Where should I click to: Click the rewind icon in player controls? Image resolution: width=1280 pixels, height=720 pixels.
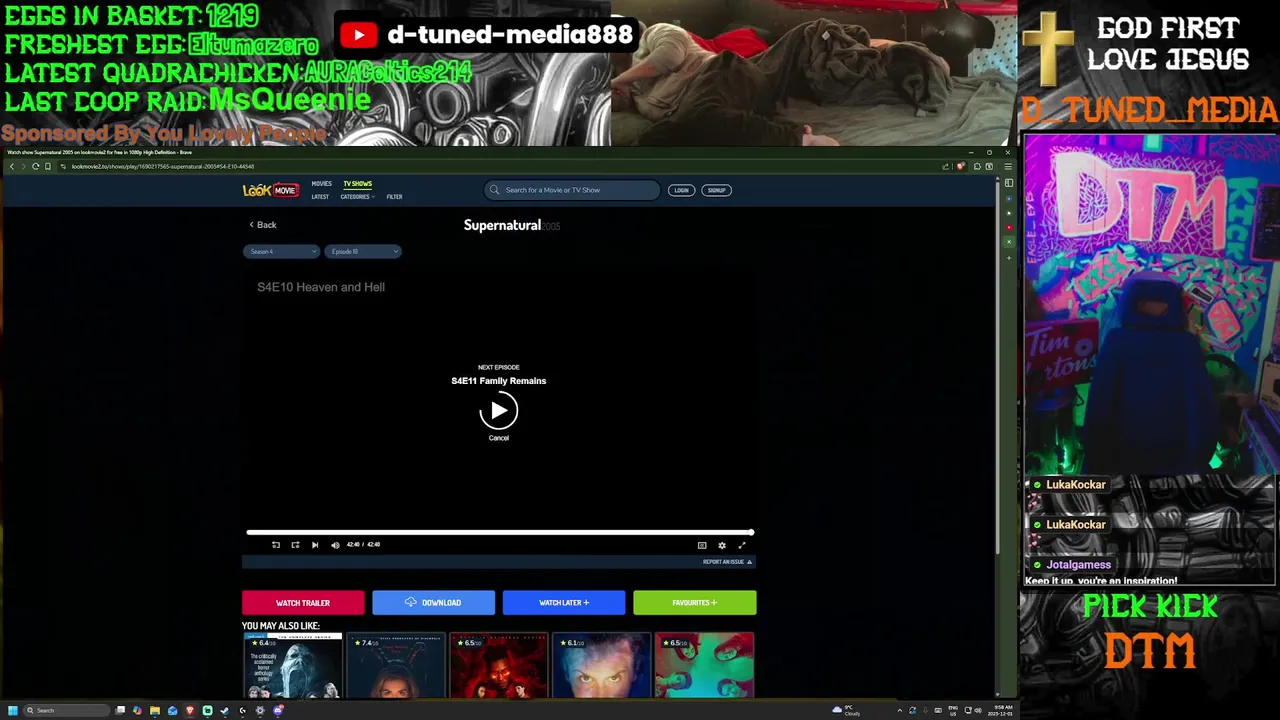(276, 545)
